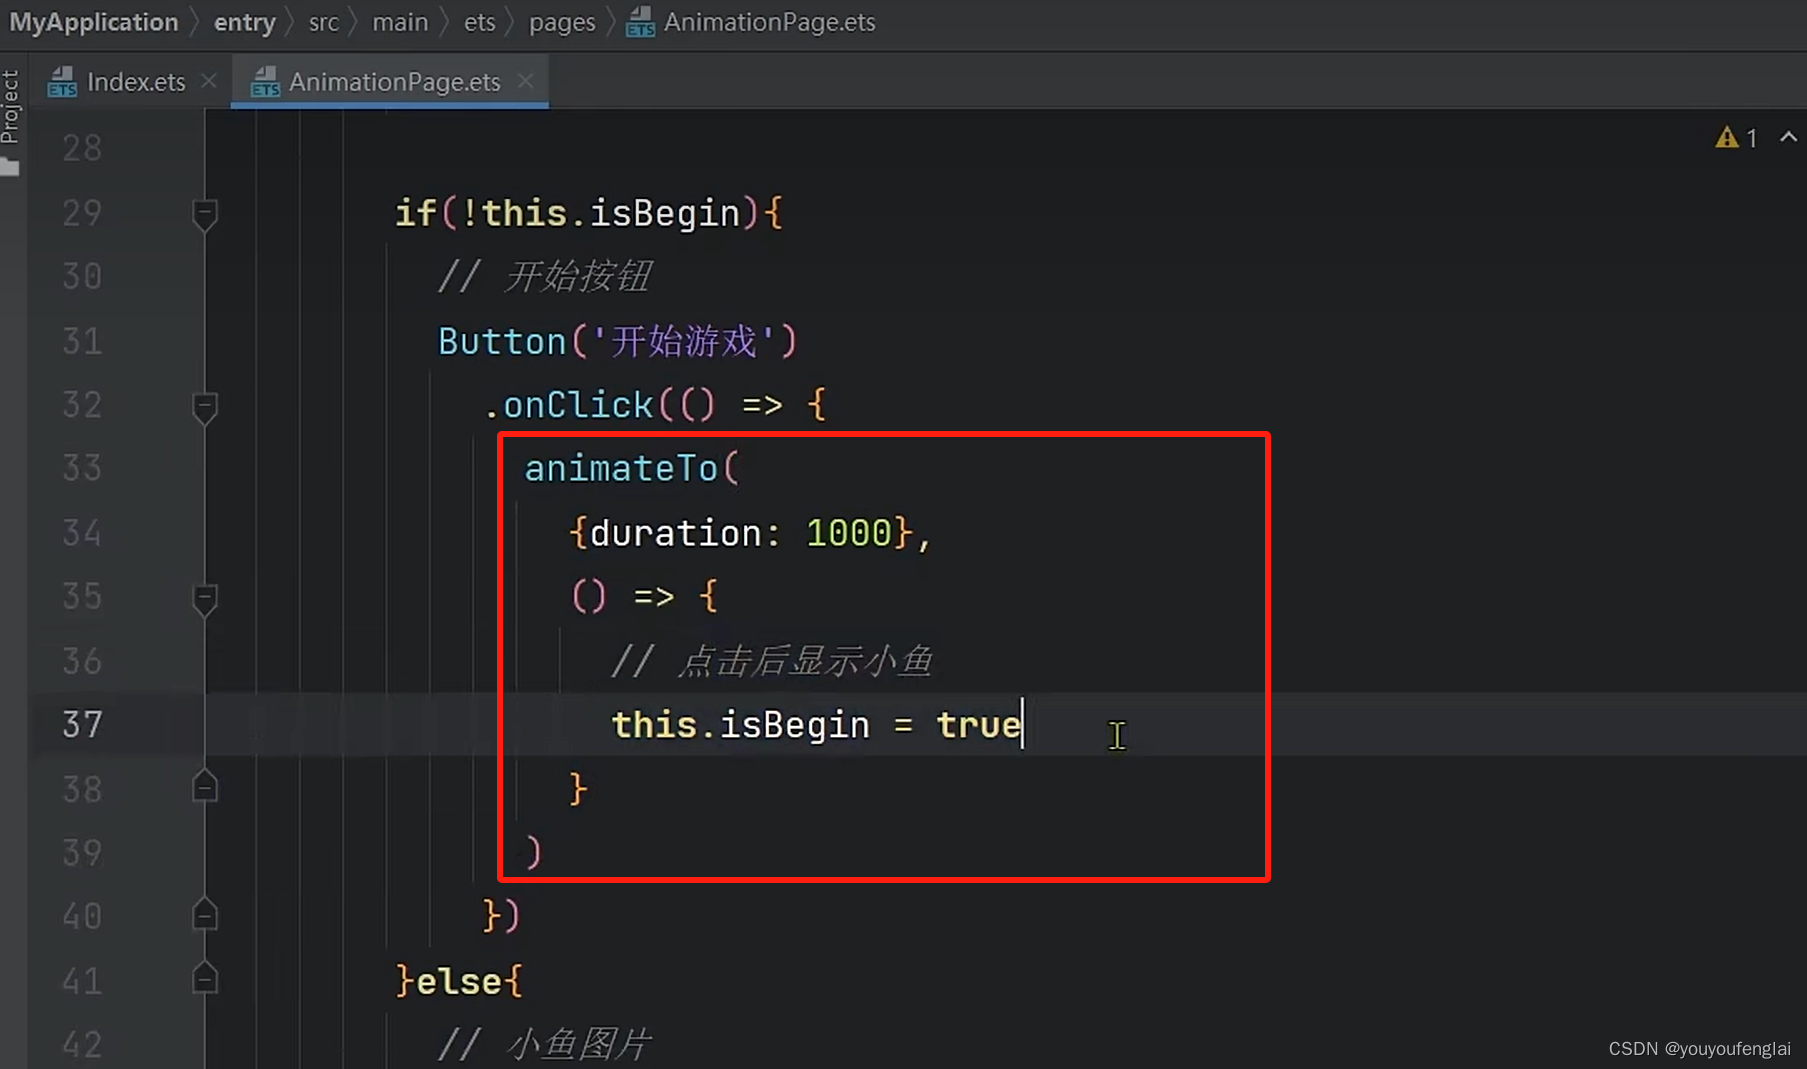Click the src breadcrumb segment
The width and height of the screenshot is (1807, 1069).
(324, 22)
